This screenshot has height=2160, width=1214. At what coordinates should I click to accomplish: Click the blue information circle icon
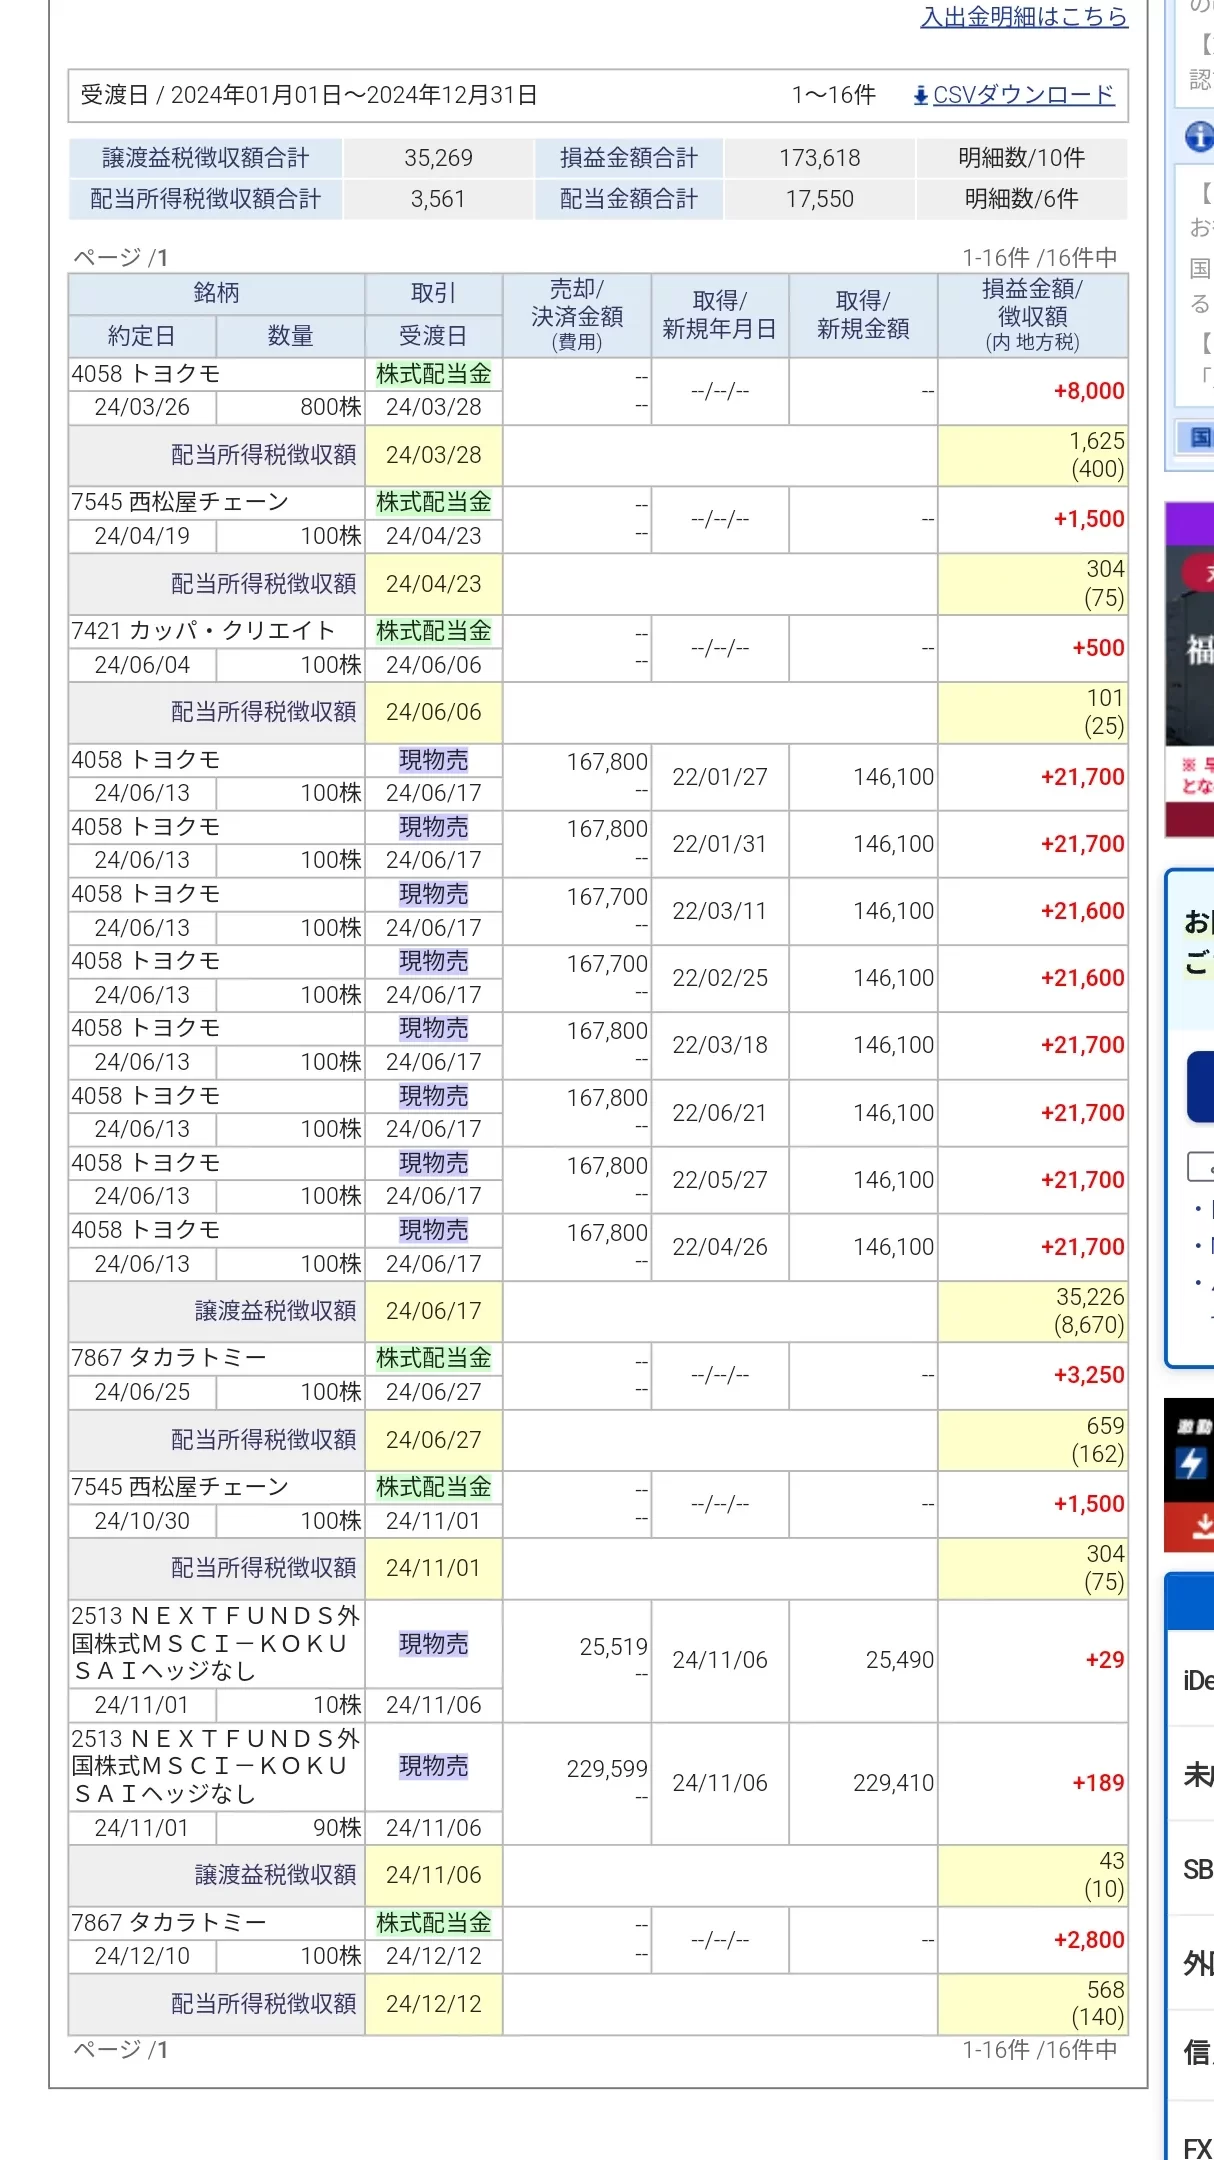pyautogui.click(x=1198, y=136)
